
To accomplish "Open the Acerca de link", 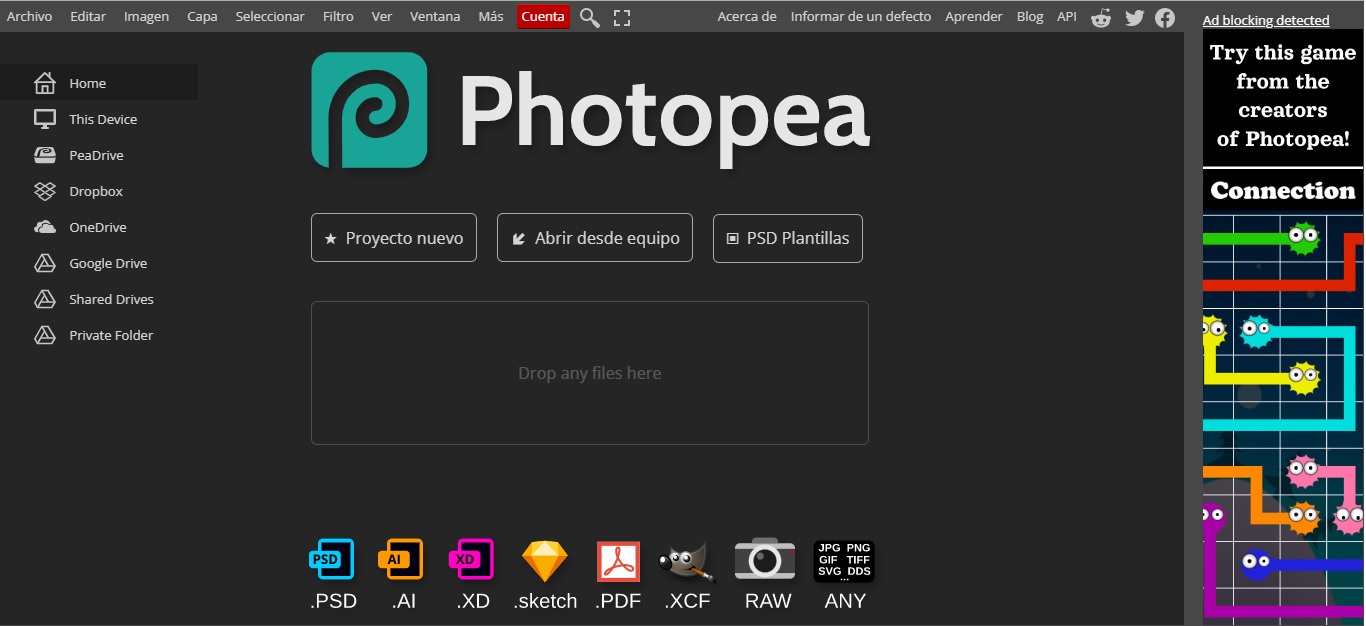I will [747, 16].
